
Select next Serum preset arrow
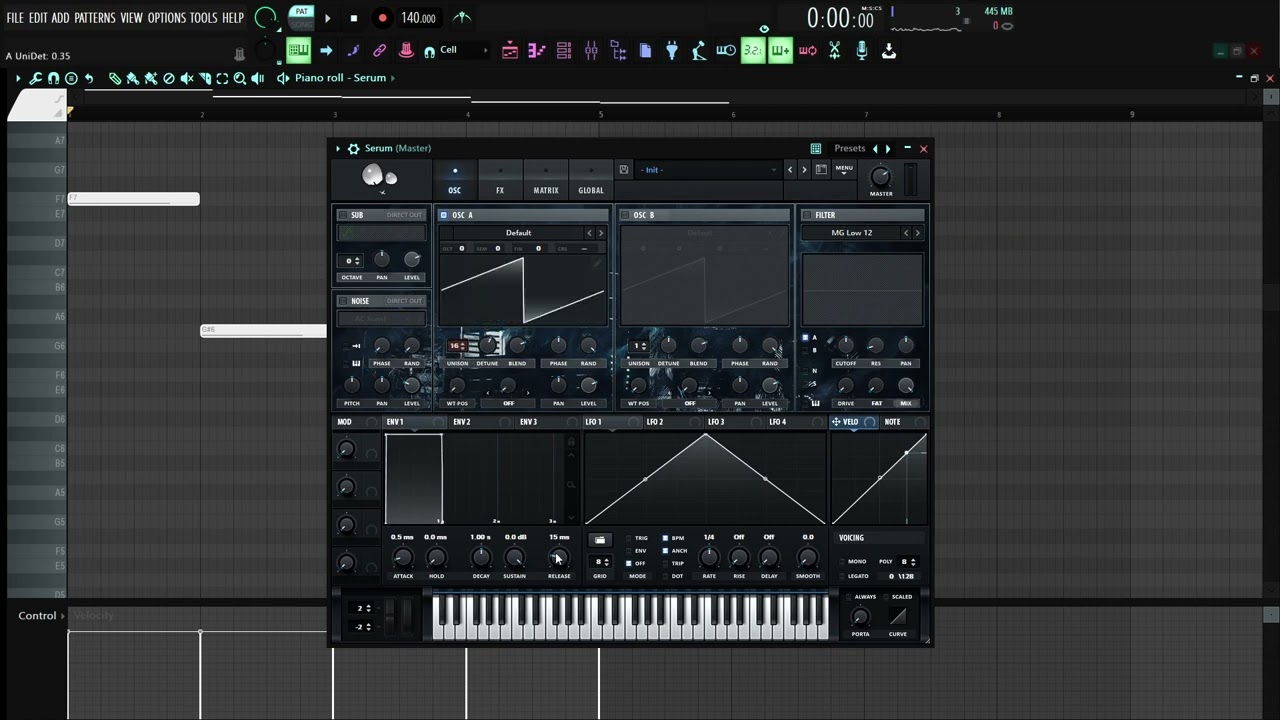[804, 170]
